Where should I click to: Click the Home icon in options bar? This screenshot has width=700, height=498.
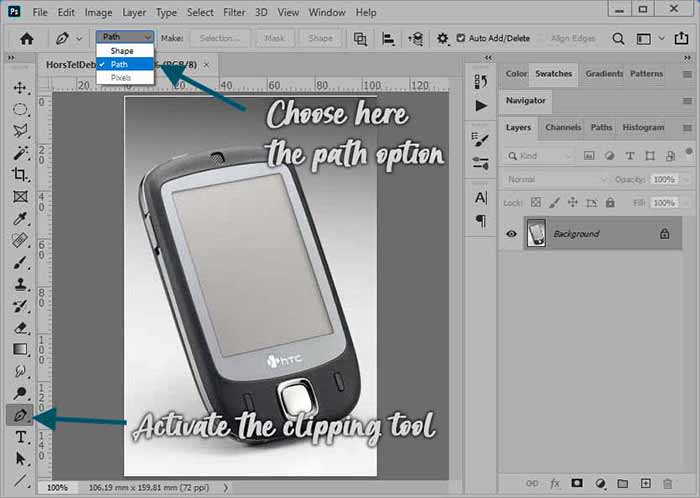(27, 39)
